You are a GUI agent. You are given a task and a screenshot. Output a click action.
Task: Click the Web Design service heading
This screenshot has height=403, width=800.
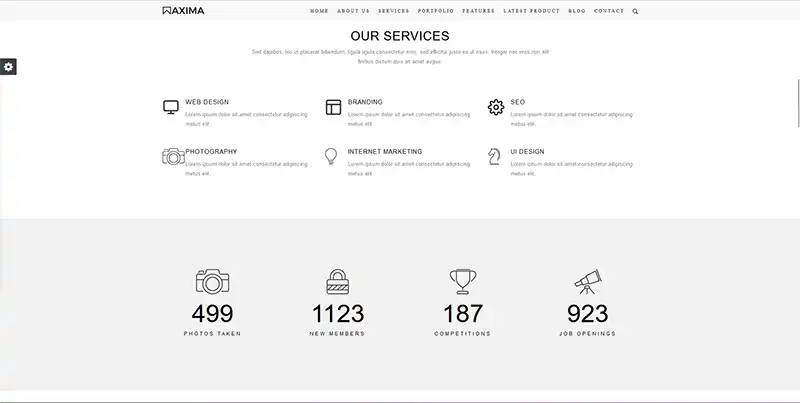tap(207, 102)
